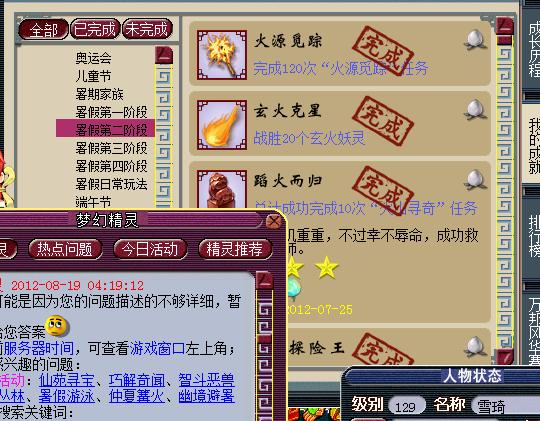Screen dimensions: 540x421
Task: Click the achievement list top scroll arrow
Action: (x=505, y=26)
